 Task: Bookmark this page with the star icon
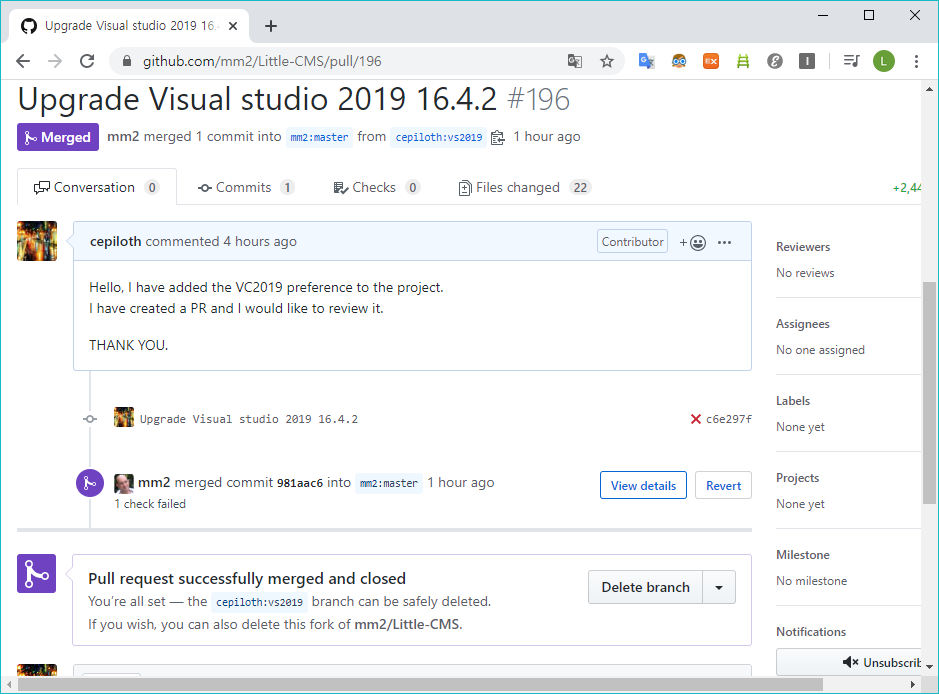[607, 61]
